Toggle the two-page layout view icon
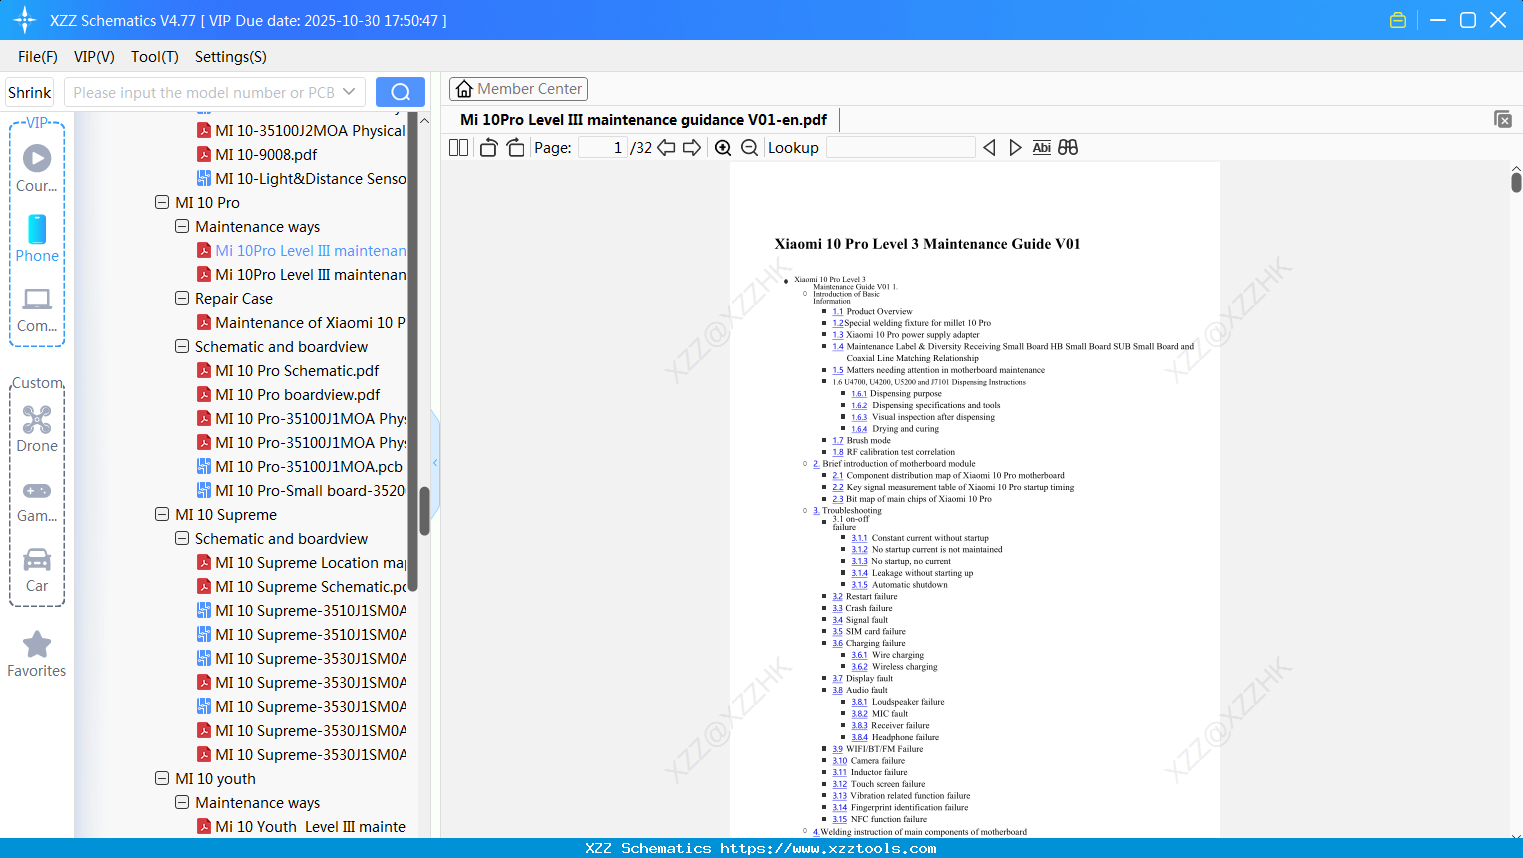 459,148
